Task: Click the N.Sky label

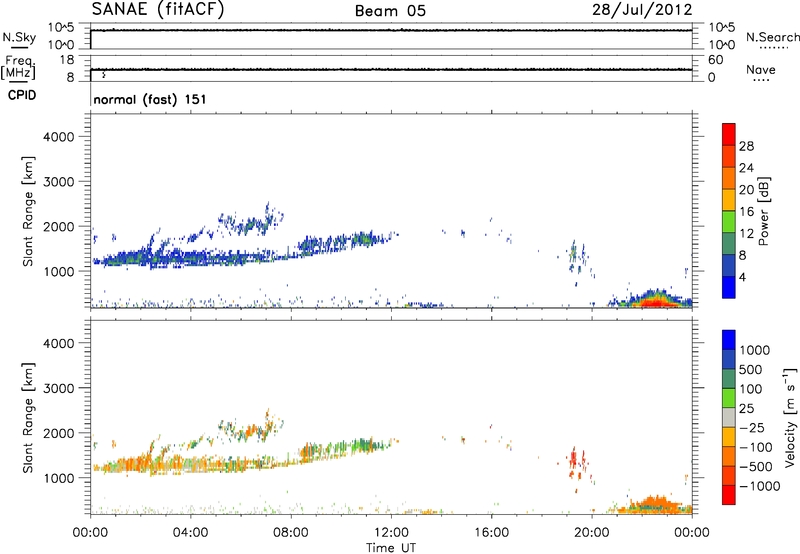Action: (19, 37)
